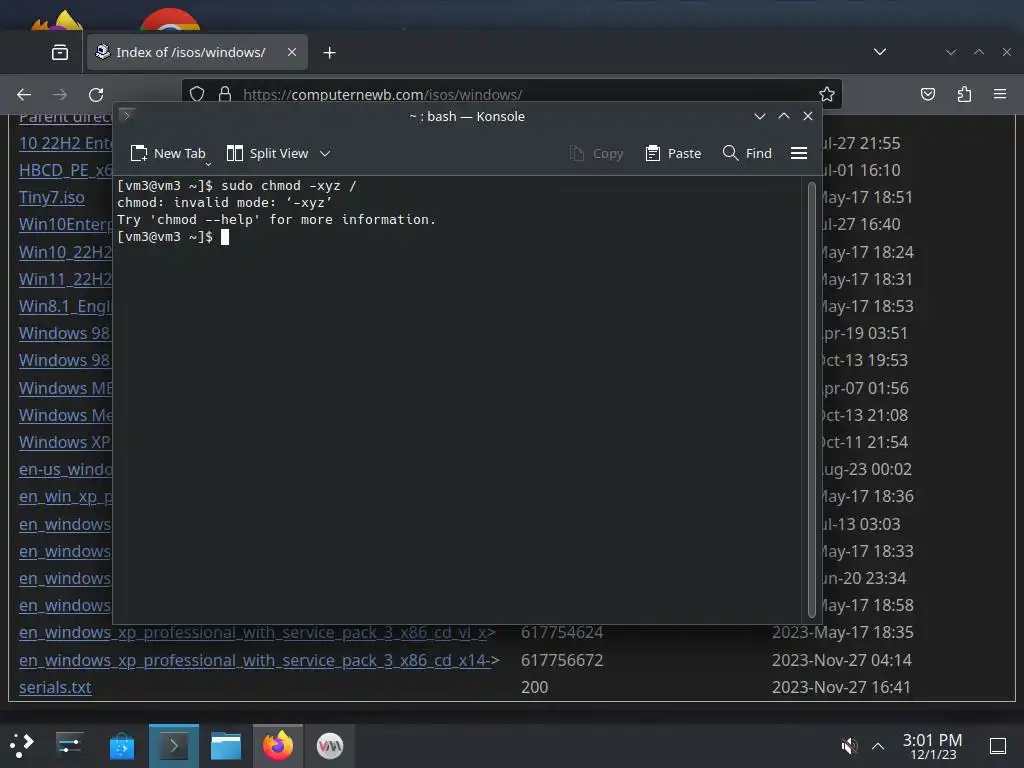The width and height of the screenshot is (1024, 768).
Task: Open Konsole hamburger menu
Action: pos(799,153)
